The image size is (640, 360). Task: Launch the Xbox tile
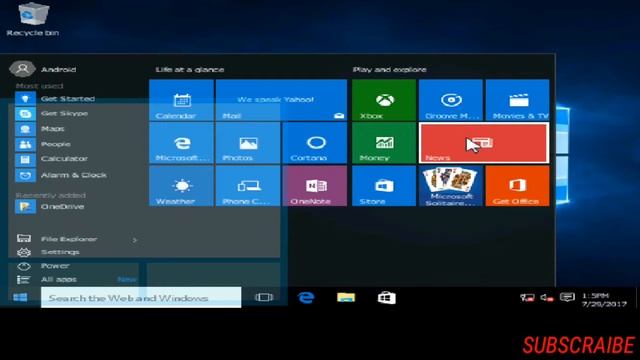384,100
